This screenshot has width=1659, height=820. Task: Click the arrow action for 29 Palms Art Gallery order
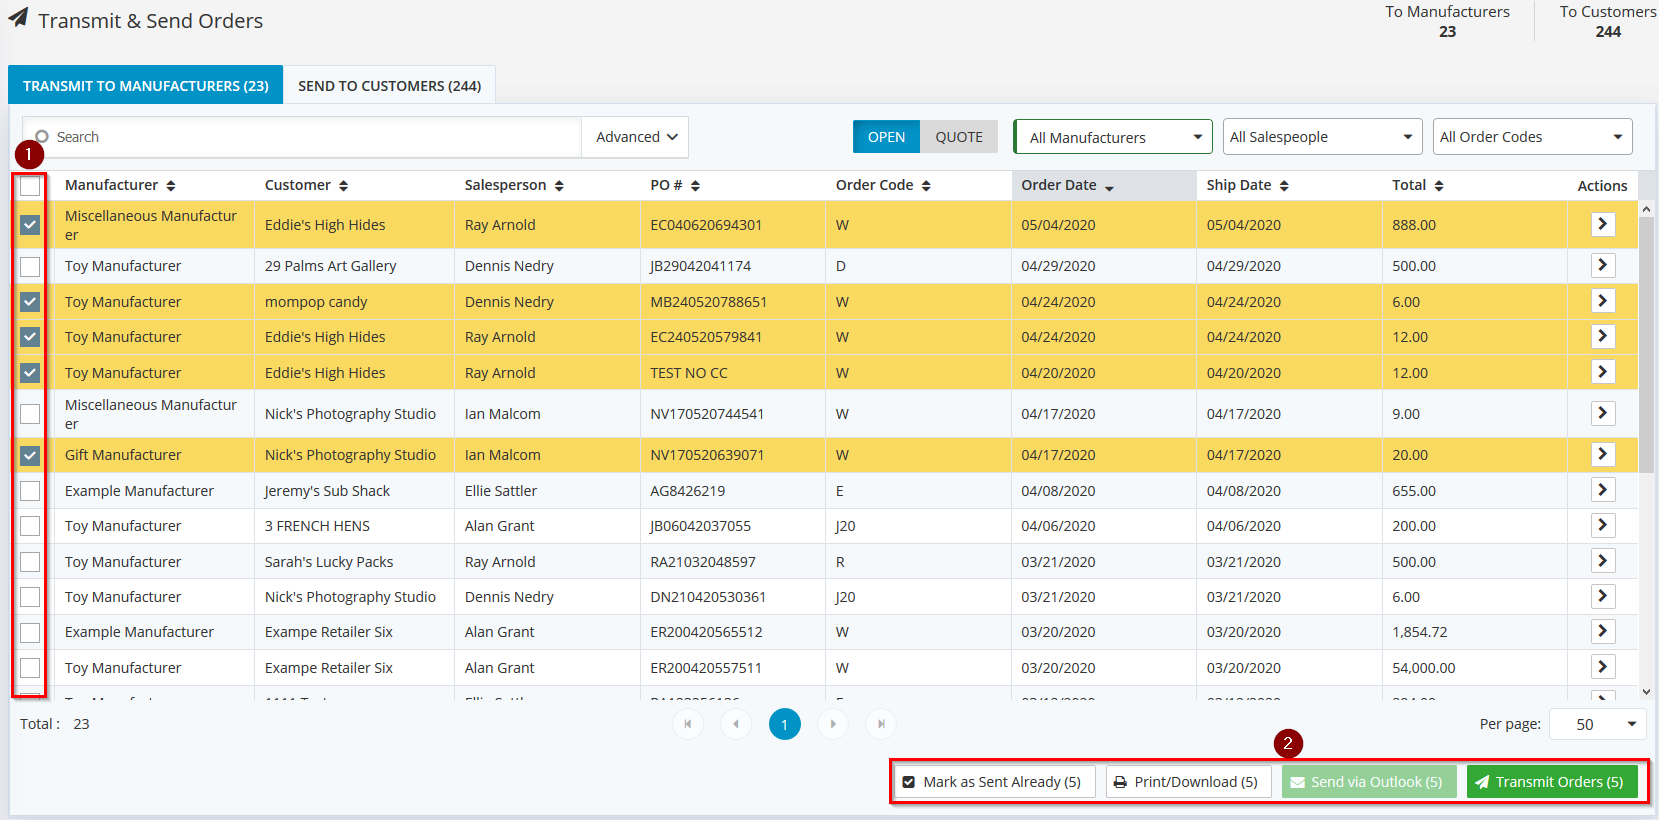pos(1602,265)
